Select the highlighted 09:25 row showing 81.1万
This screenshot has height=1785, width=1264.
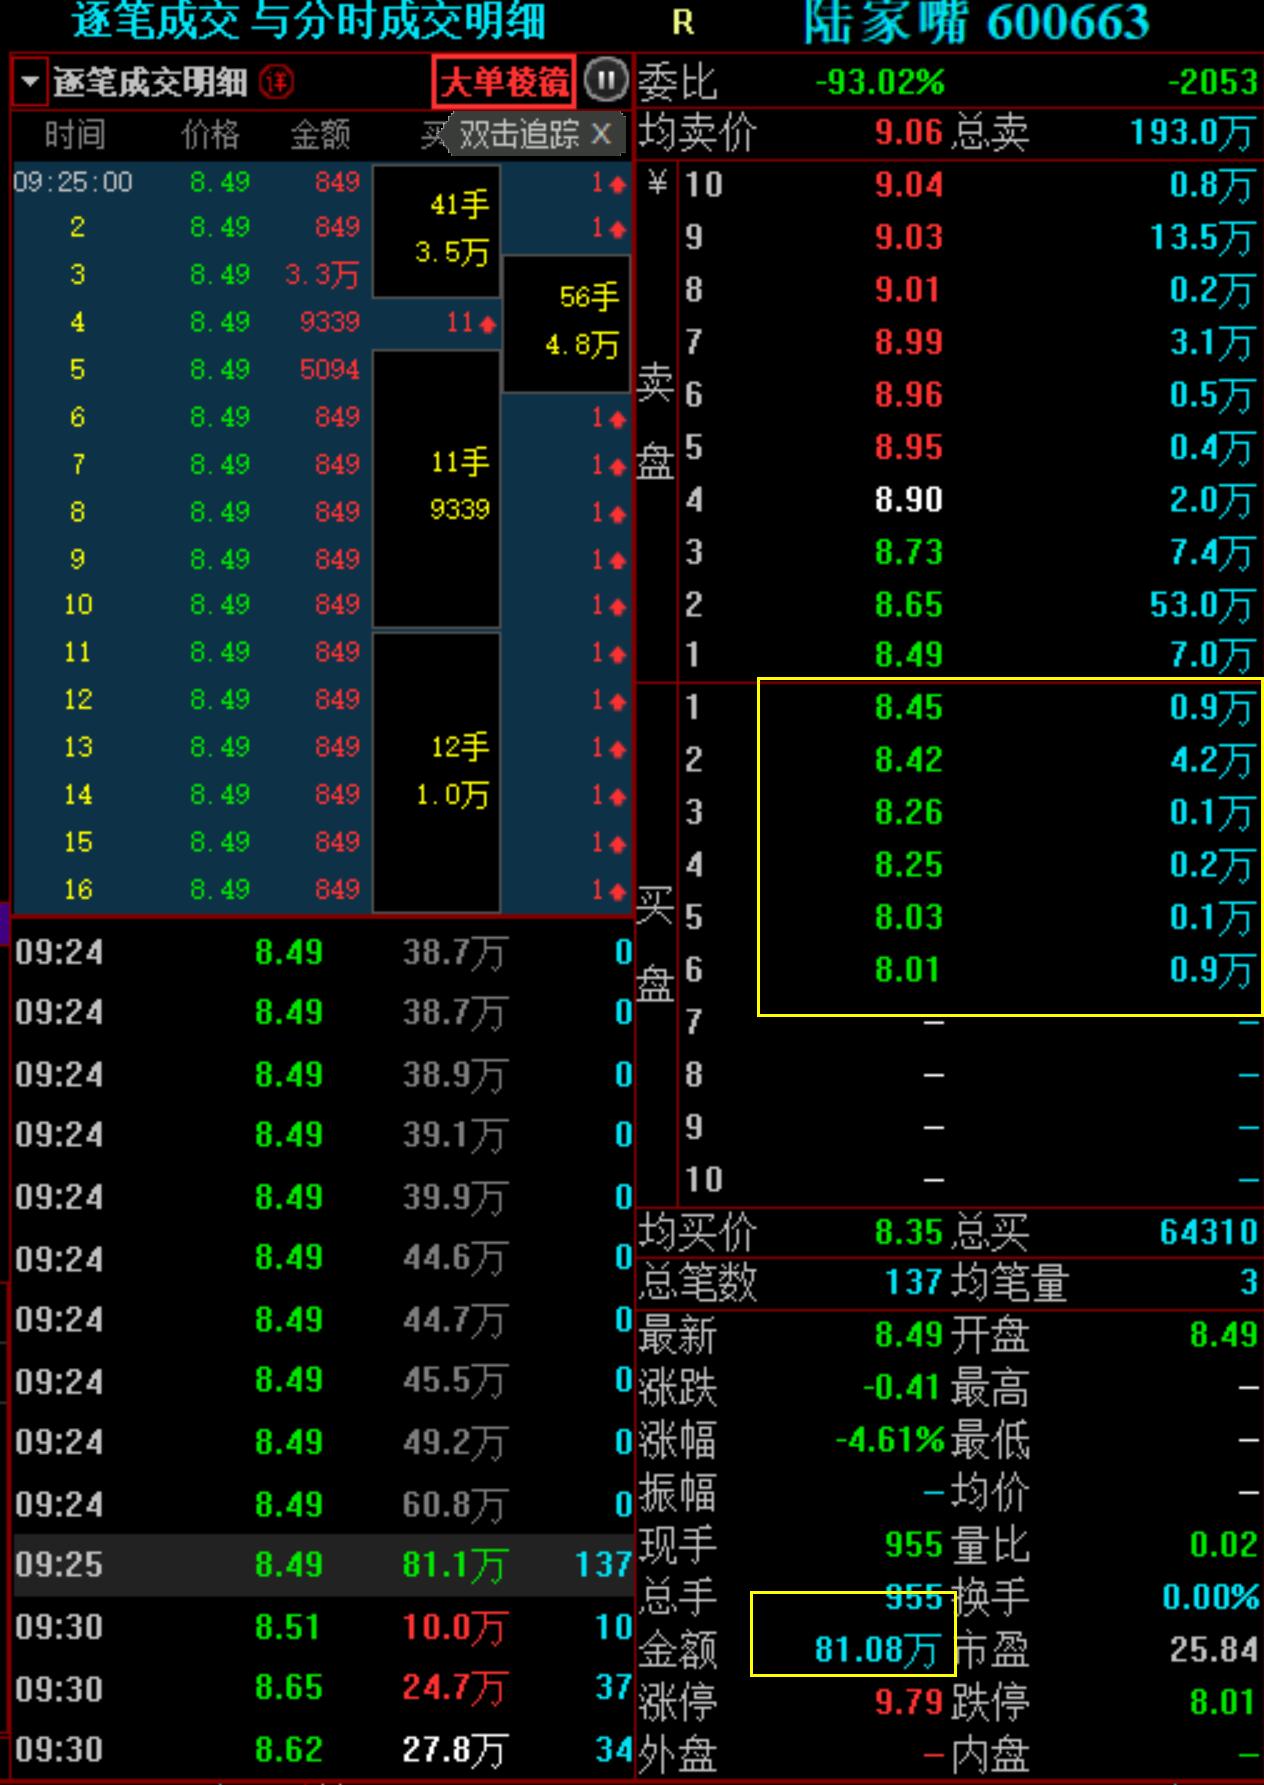(x=320, y=1565)
